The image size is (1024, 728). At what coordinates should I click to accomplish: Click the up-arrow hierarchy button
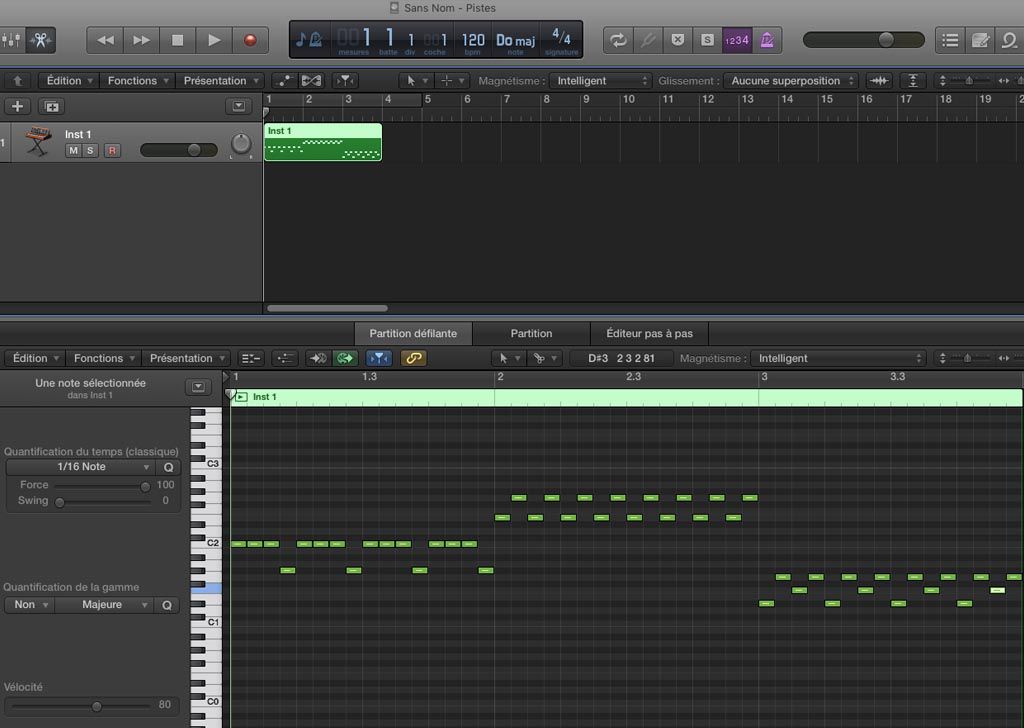click(18, 80)
